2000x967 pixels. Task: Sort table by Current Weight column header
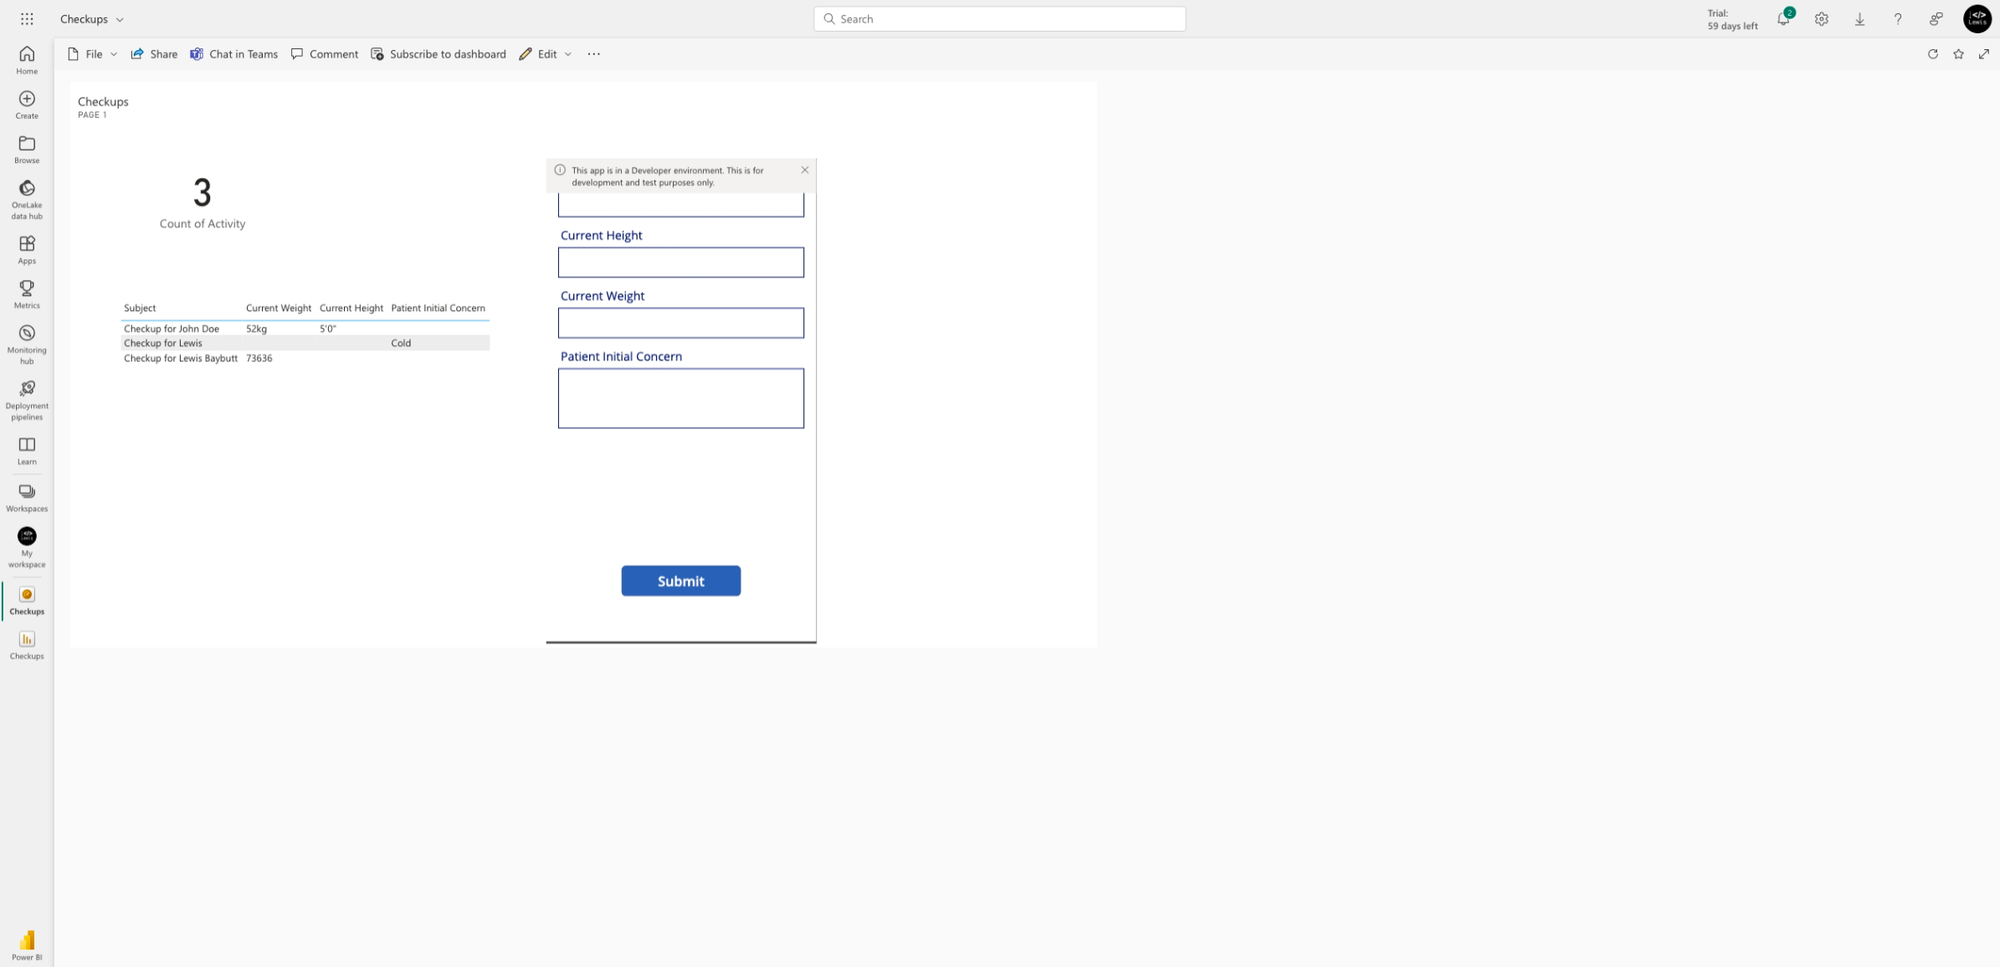[278, 308]
